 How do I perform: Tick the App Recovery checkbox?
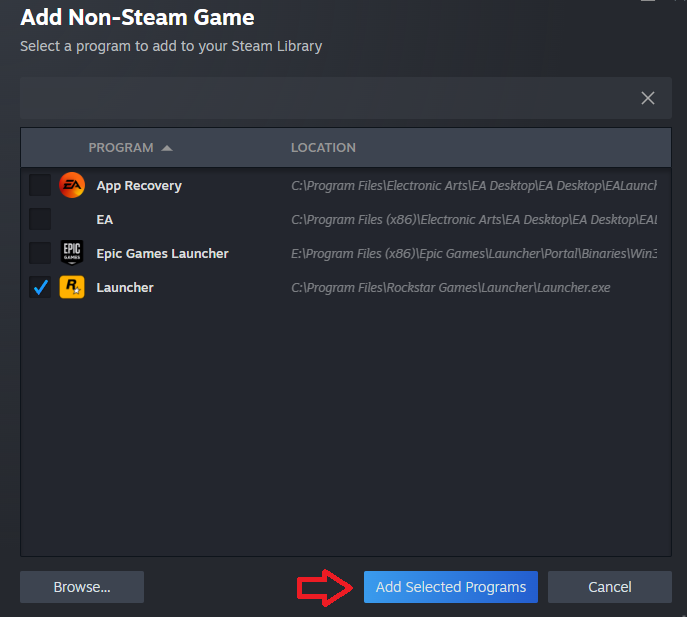(40, 185)
